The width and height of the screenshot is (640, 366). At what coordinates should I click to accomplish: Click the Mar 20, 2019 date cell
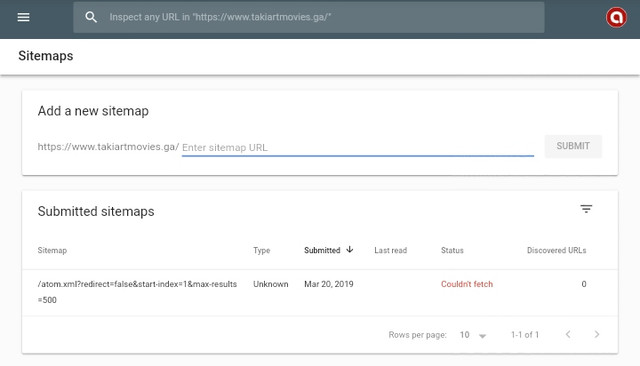(x=329, y=284)
